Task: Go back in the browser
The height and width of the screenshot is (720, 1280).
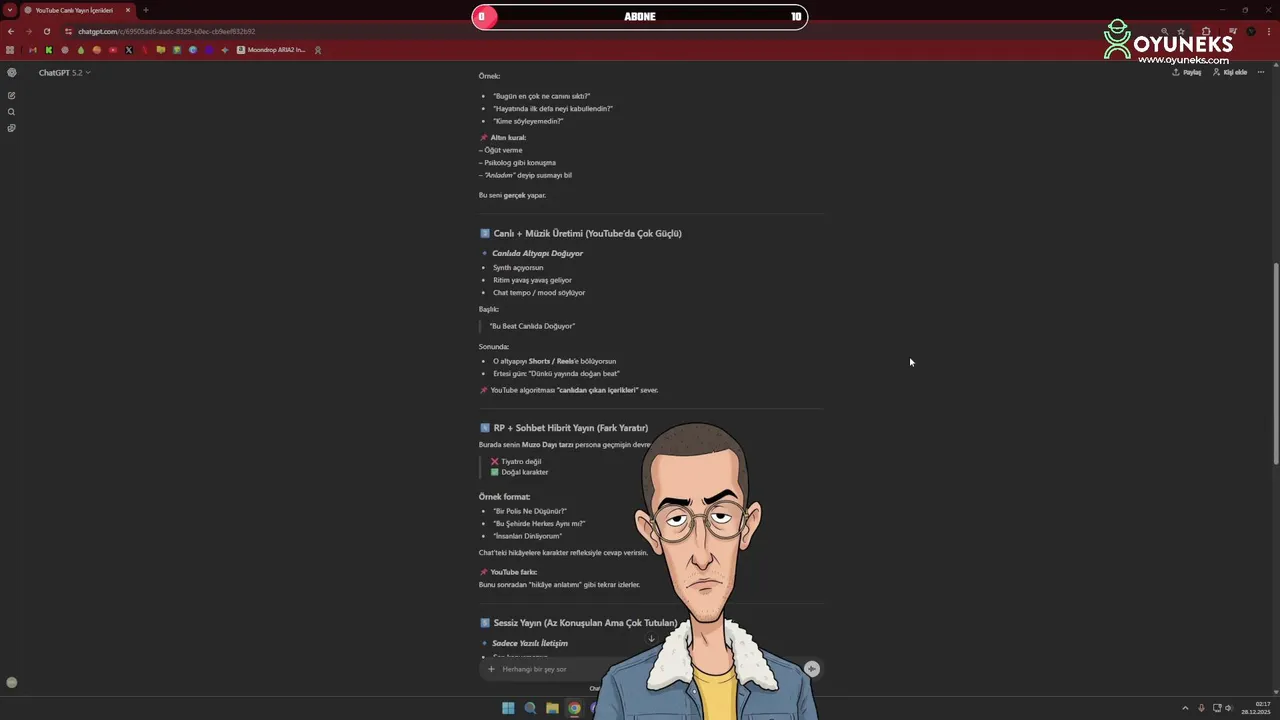Action: pyautogui.click(x=11, y=31)
